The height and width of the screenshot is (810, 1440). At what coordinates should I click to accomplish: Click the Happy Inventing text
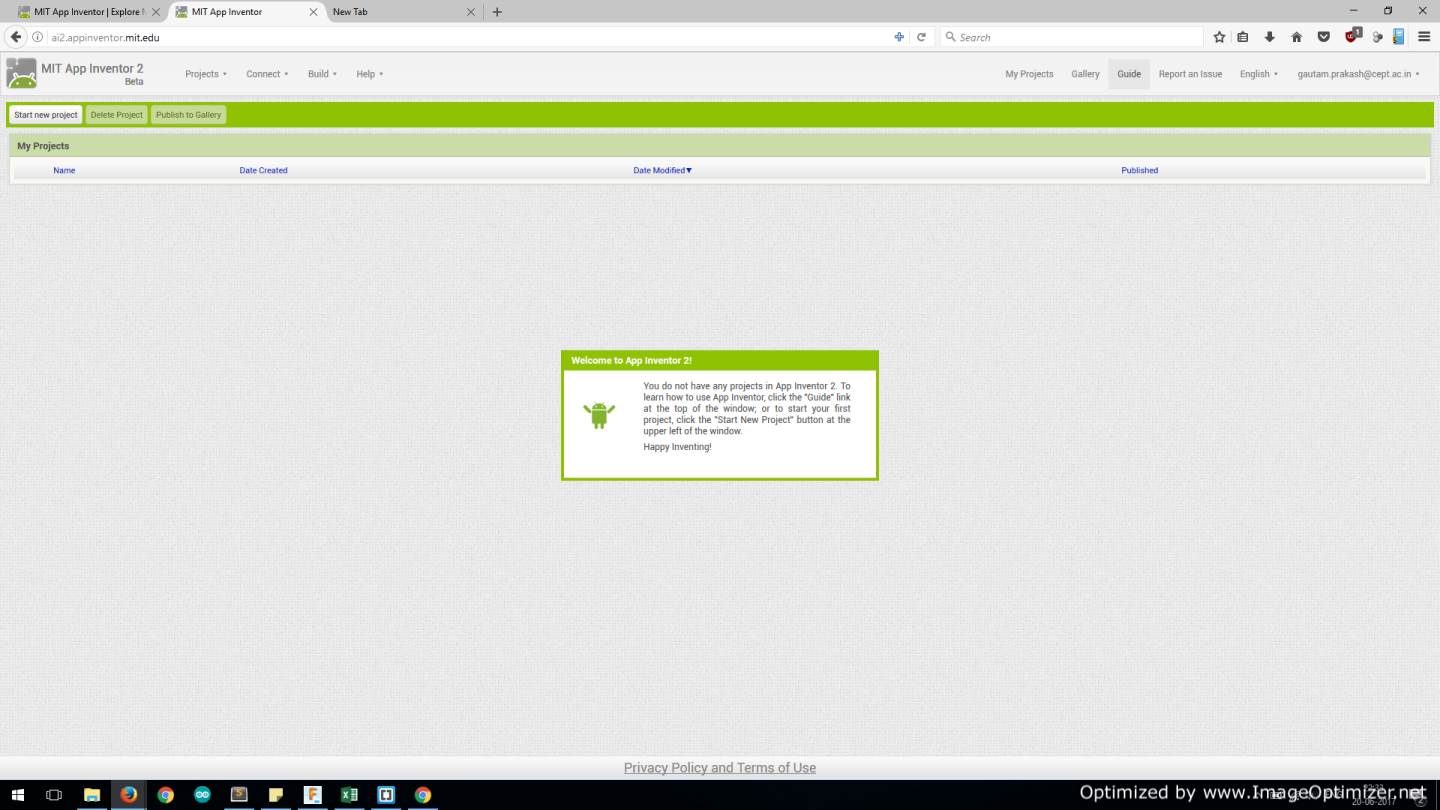pos(677,447)
